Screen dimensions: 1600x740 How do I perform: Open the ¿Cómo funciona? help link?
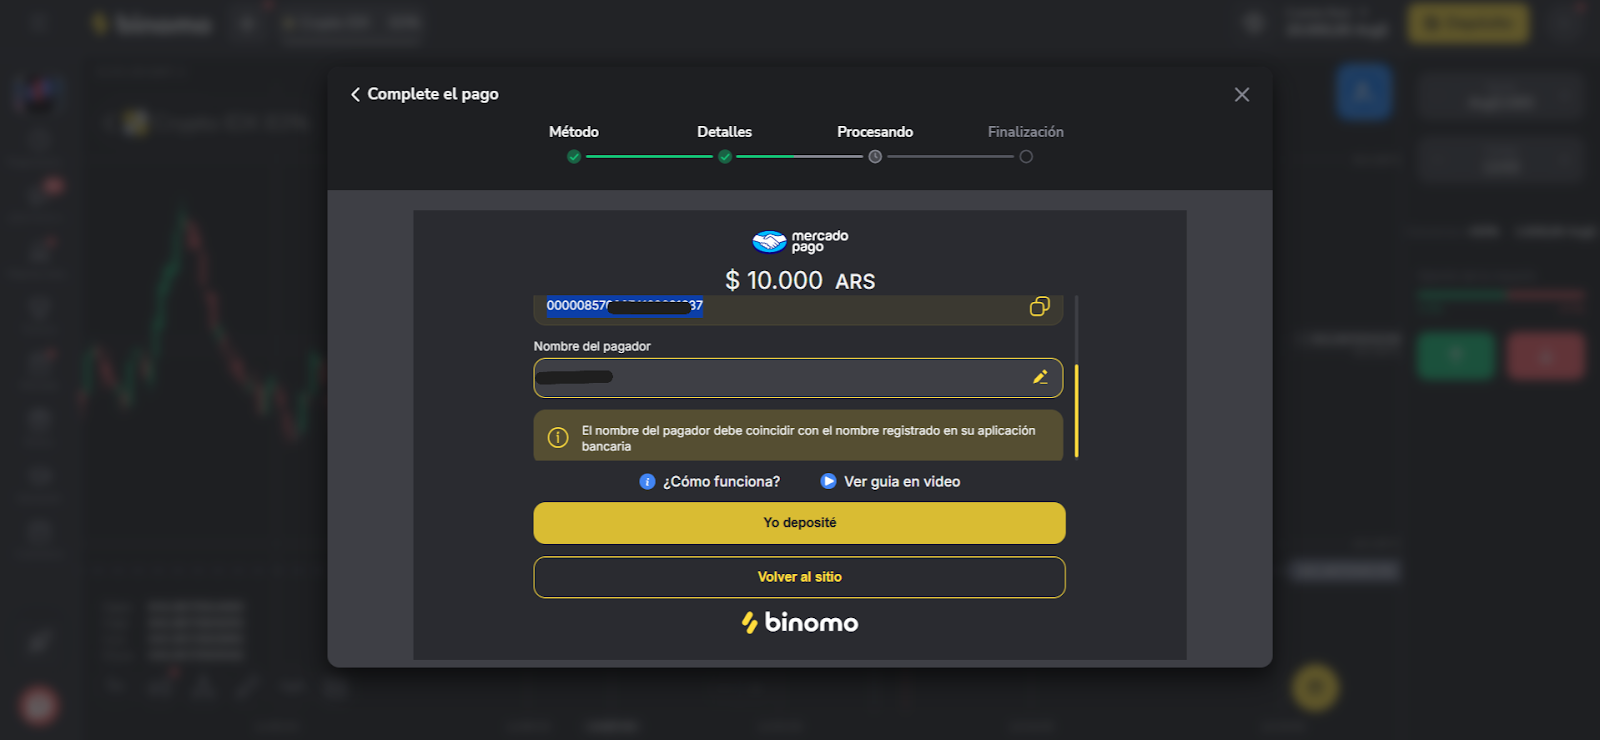[x=710, y=482]
